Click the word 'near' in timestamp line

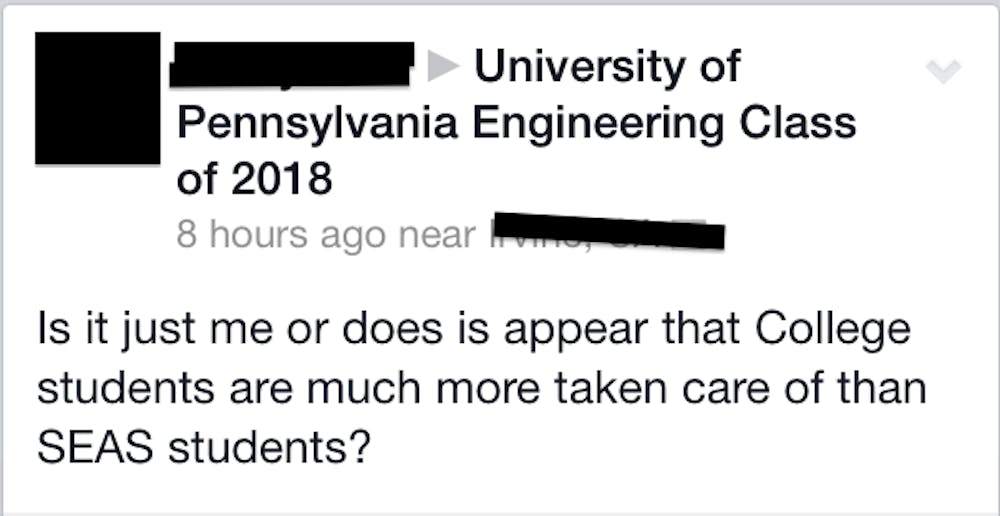pyautogui.click(x=435, y=236)
